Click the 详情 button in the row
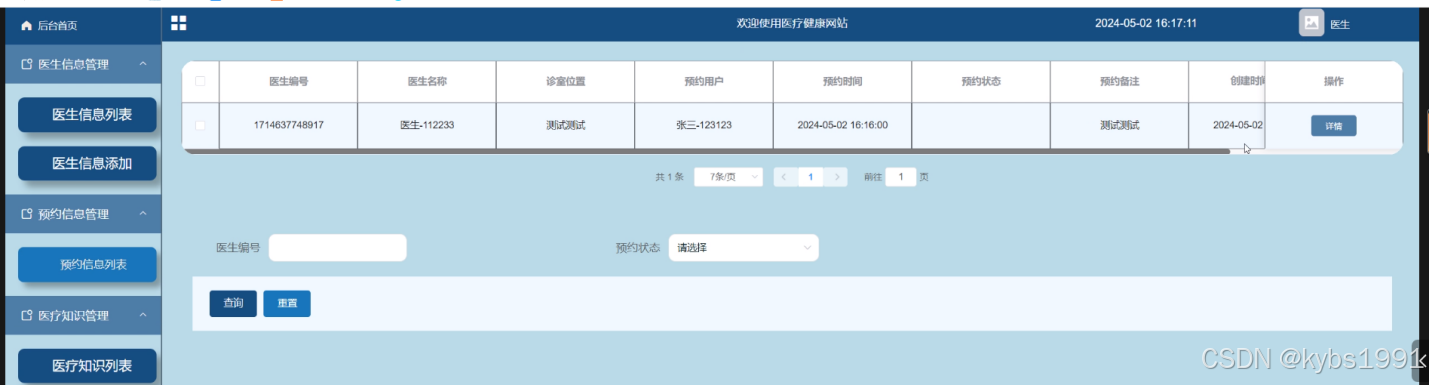 click(x=1333, y=126)
